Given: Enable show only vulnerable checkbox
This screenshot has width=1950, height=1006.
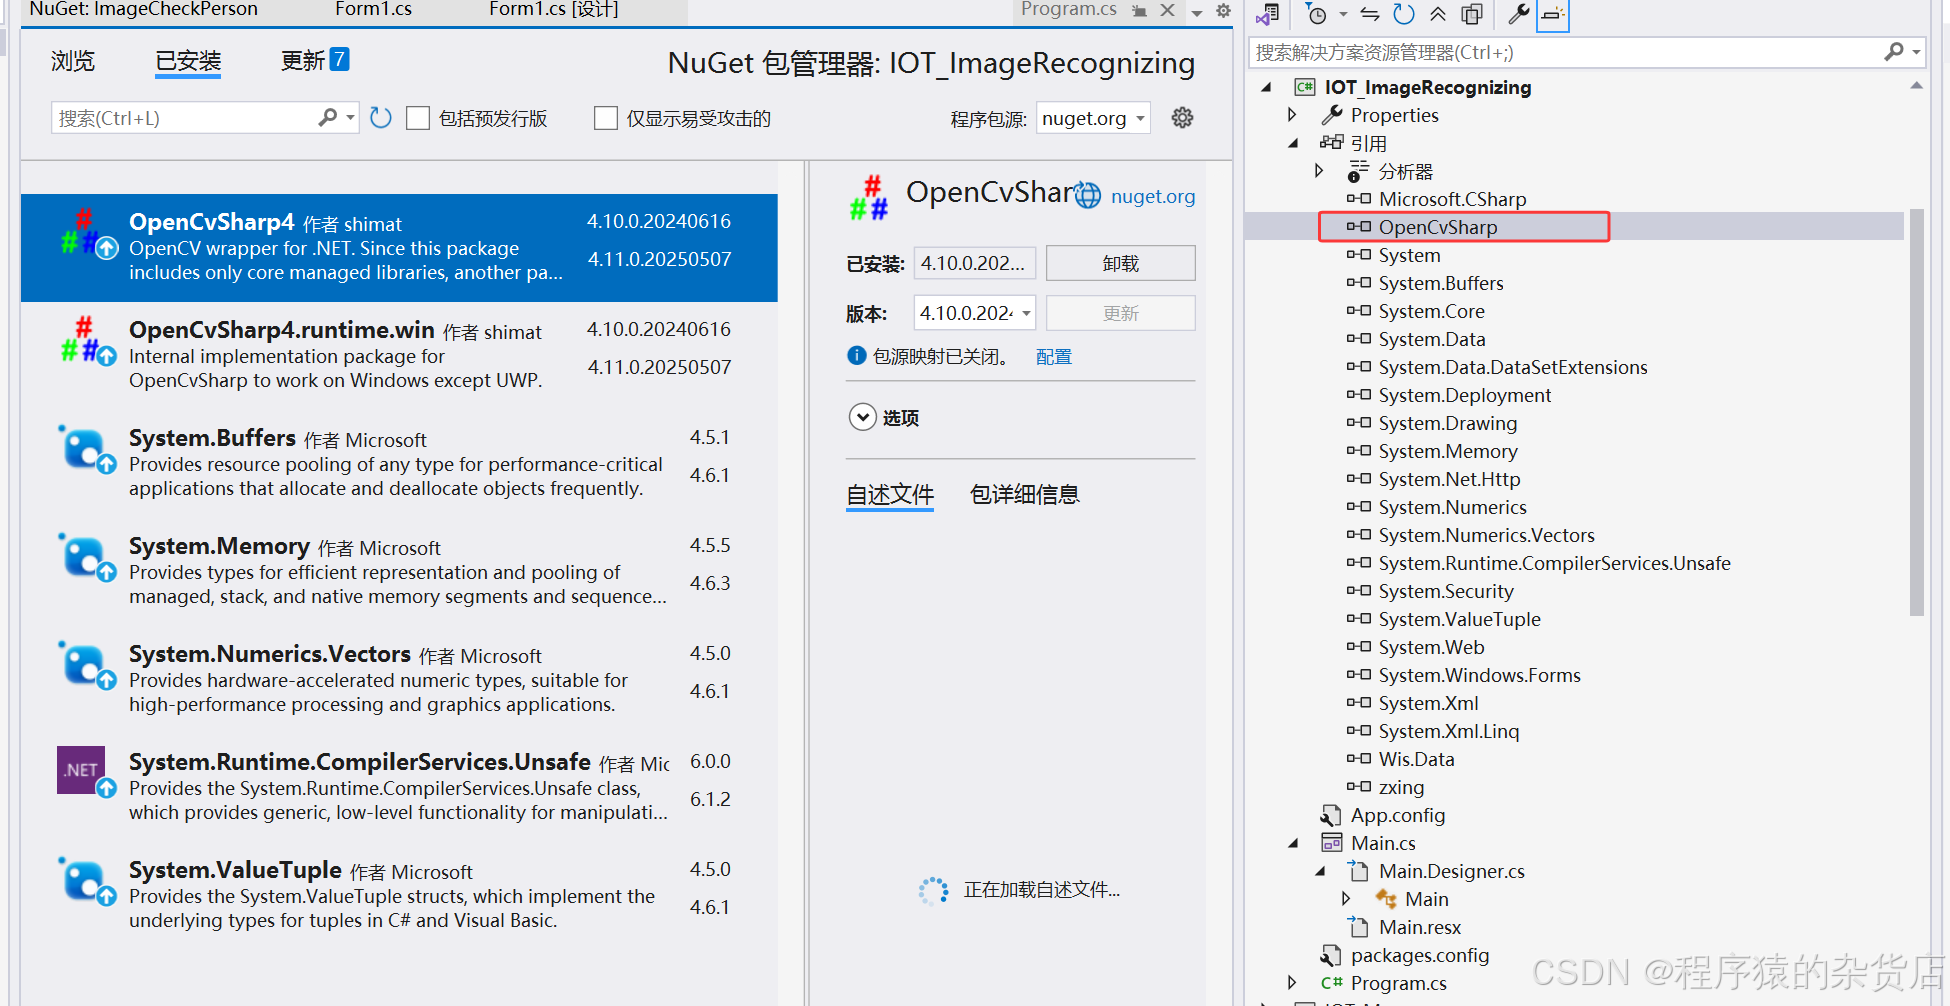Looking at the screenshot, I should click(x=606, y=118).
